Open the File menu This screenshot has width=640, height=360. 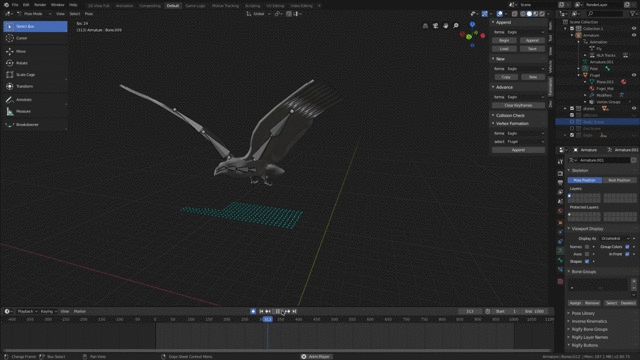(x=15, y=5)
